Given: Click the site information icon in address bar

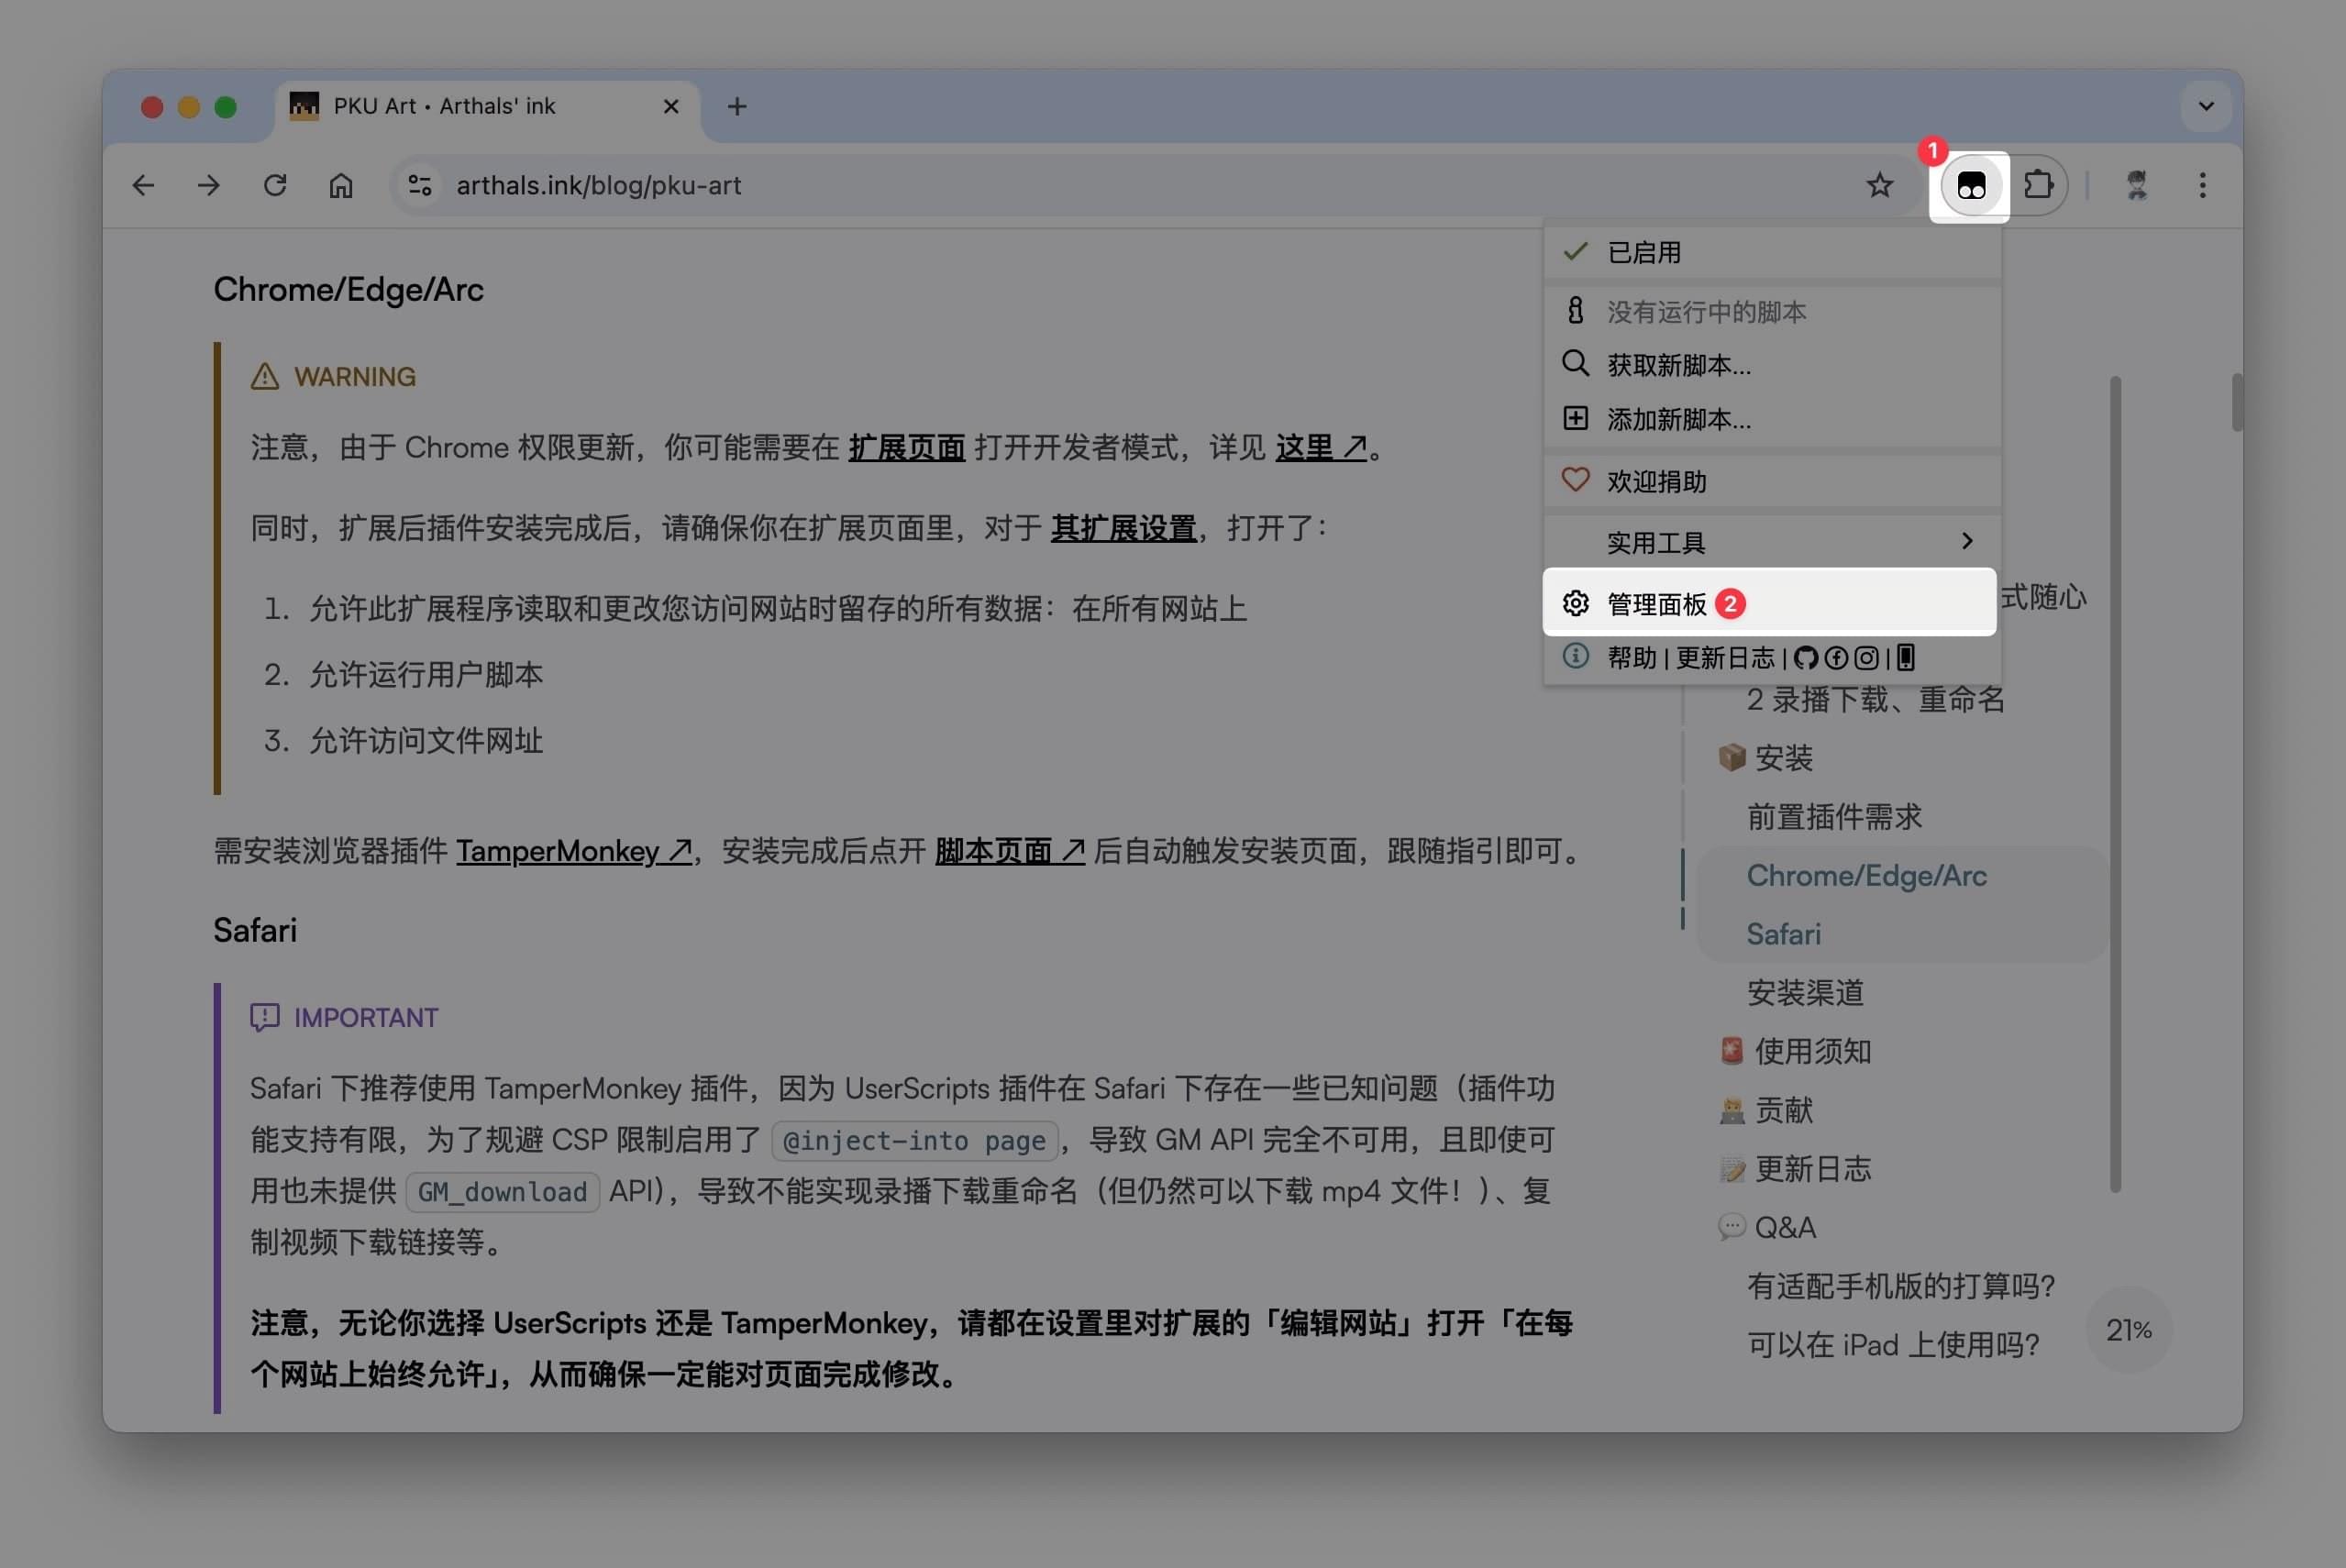Looking at the screenshot, I should [x=420, y=186].
